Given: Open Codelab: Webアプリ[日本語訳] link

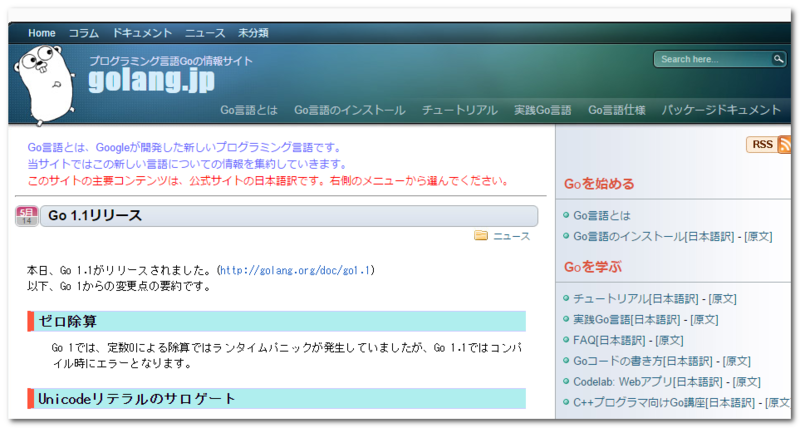Looking at the screenshot, I should click(x=648, y=382).
